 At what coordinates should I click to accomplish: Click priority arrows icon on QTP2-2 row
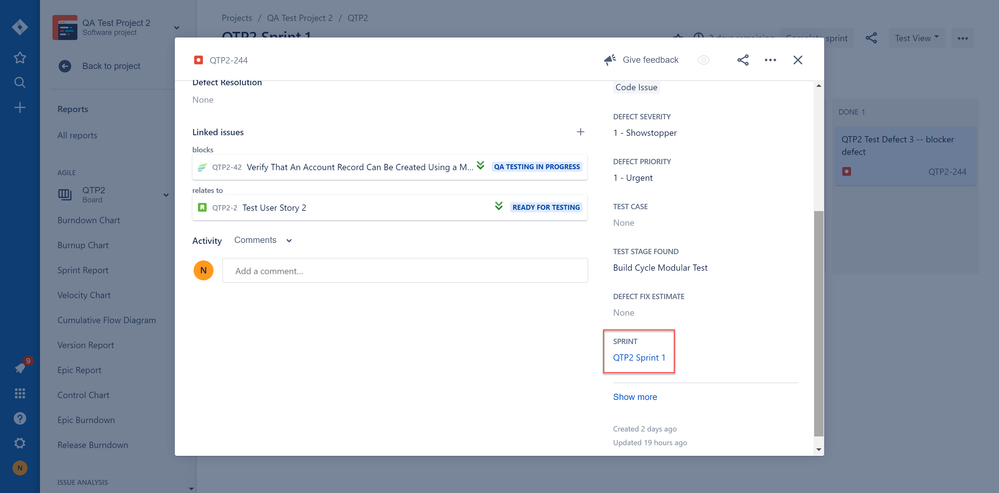pyautogui.click(x=500, y=206)
